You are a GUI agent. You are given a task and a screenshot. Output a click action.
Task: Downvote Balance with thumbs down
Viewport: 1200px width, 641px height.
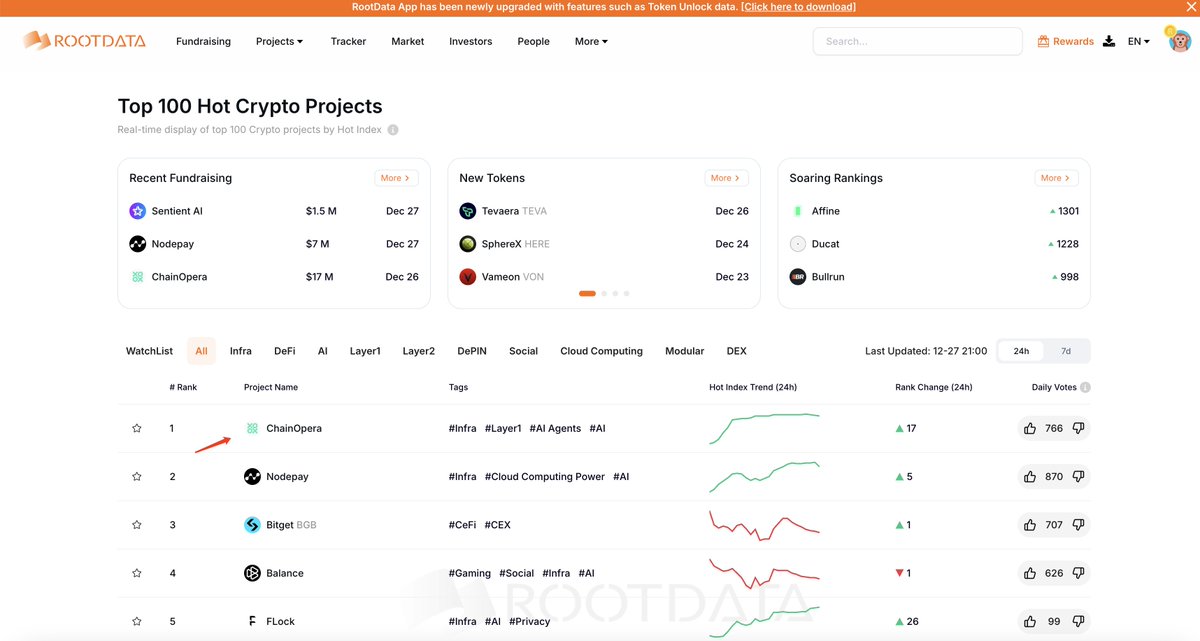click(x=1078, y=573)
